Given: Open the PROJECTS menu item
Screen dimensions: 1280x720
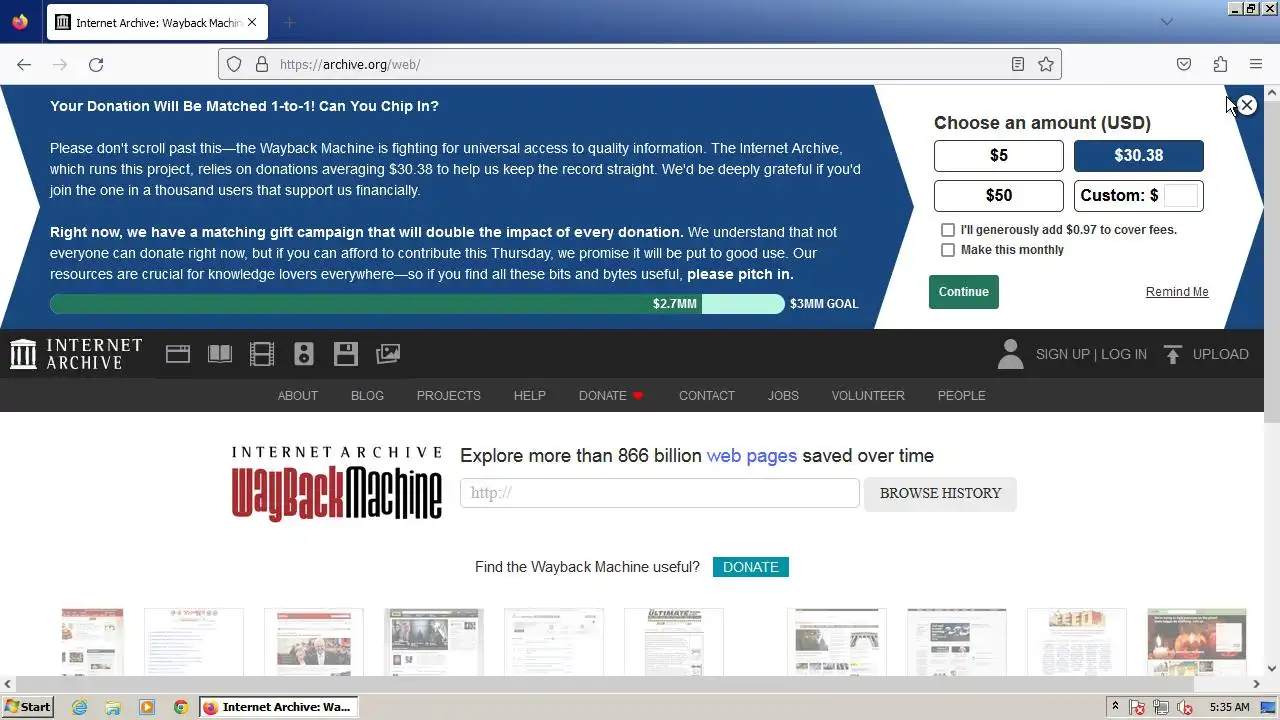Looking at the screenshot, I should [449, 396].
